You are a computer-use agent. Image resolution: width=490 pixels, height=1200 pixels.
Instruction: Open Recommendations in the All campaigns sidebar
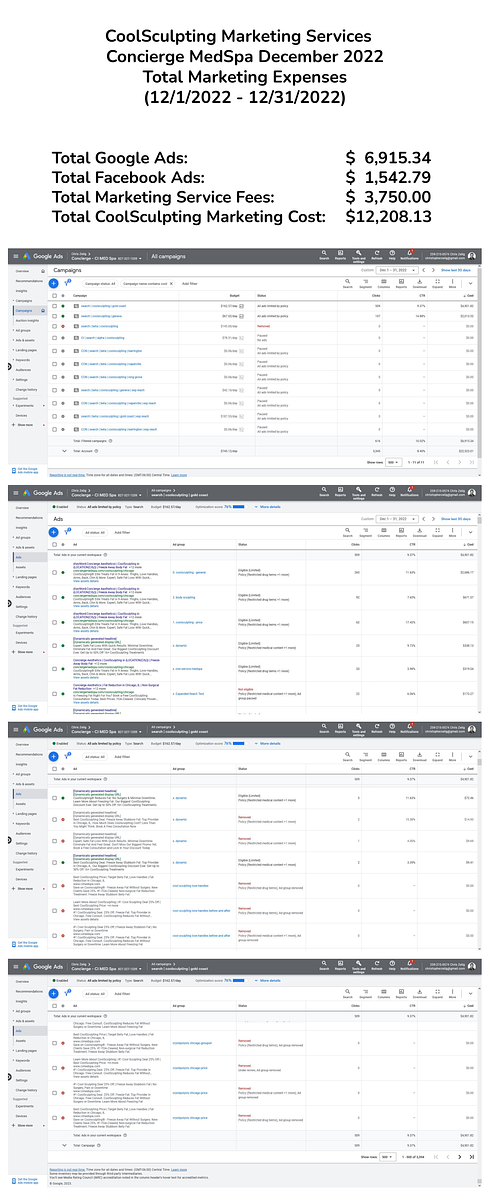(x=28, y=281)
